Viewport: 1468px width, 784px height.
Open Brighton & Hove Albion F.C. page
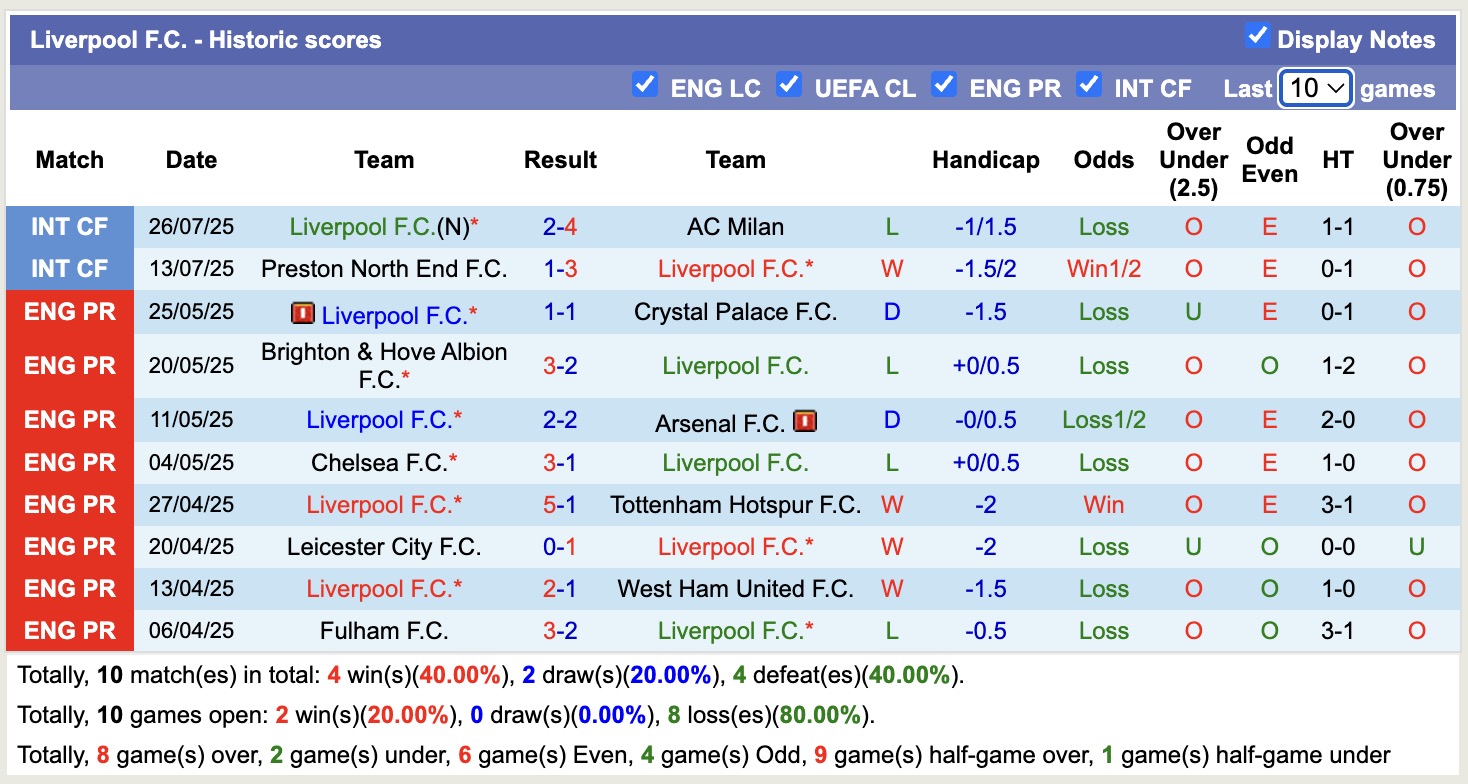point(384,365)
